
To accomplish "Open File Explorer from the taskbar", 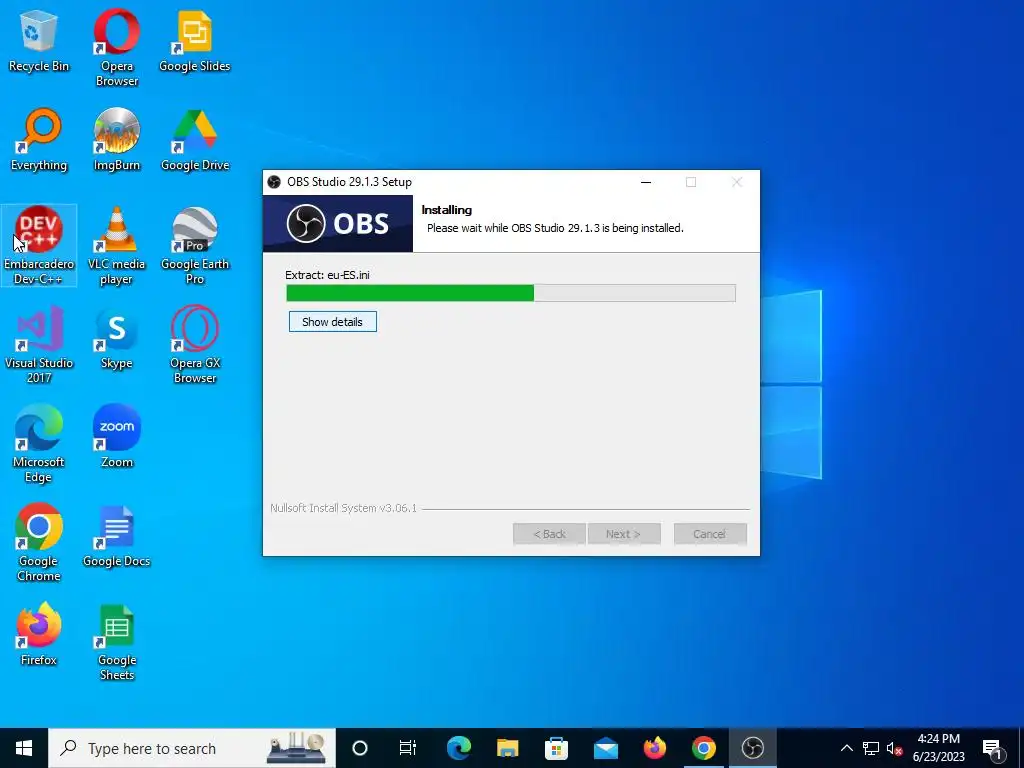I will tap(507, 748).
